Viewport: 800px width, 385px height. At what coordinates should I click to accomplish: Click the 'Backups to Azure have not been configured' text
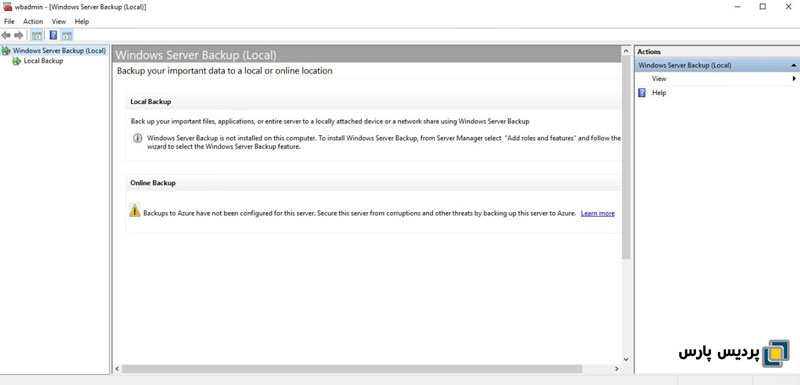(x=360, y=213)
